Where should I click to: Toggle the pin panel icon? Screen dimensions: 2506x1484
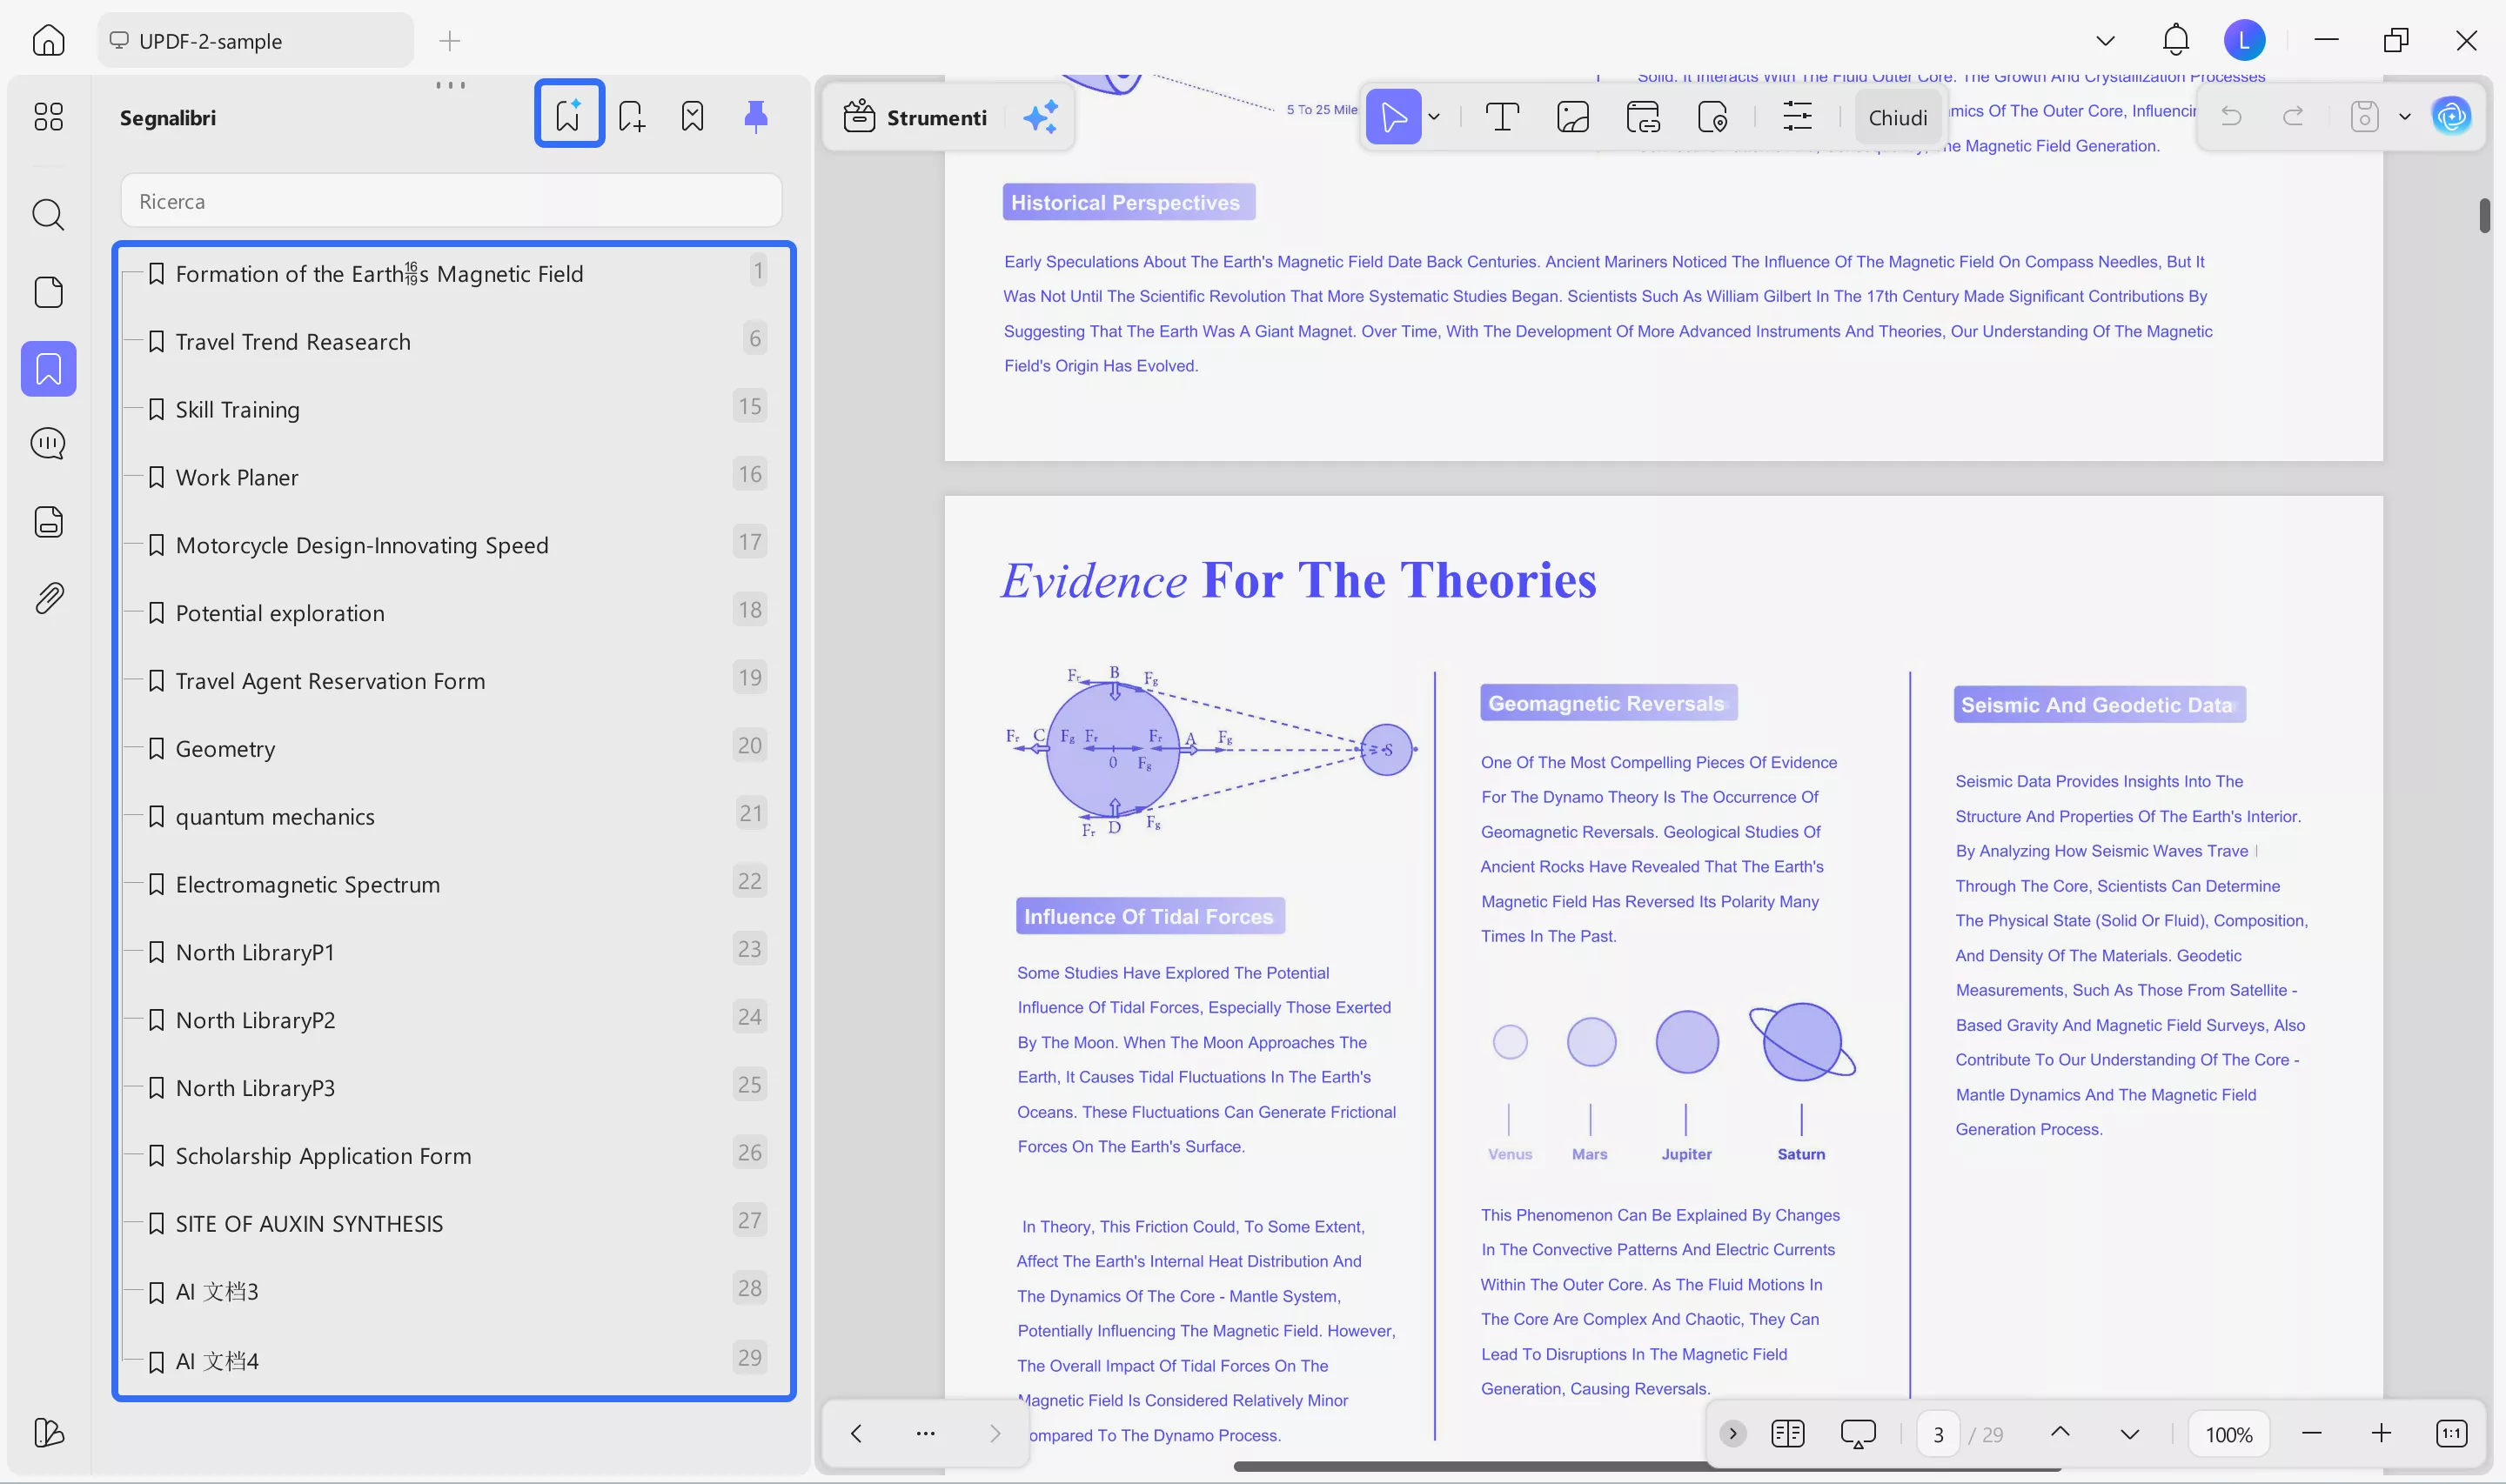click(x=755, y=116)
